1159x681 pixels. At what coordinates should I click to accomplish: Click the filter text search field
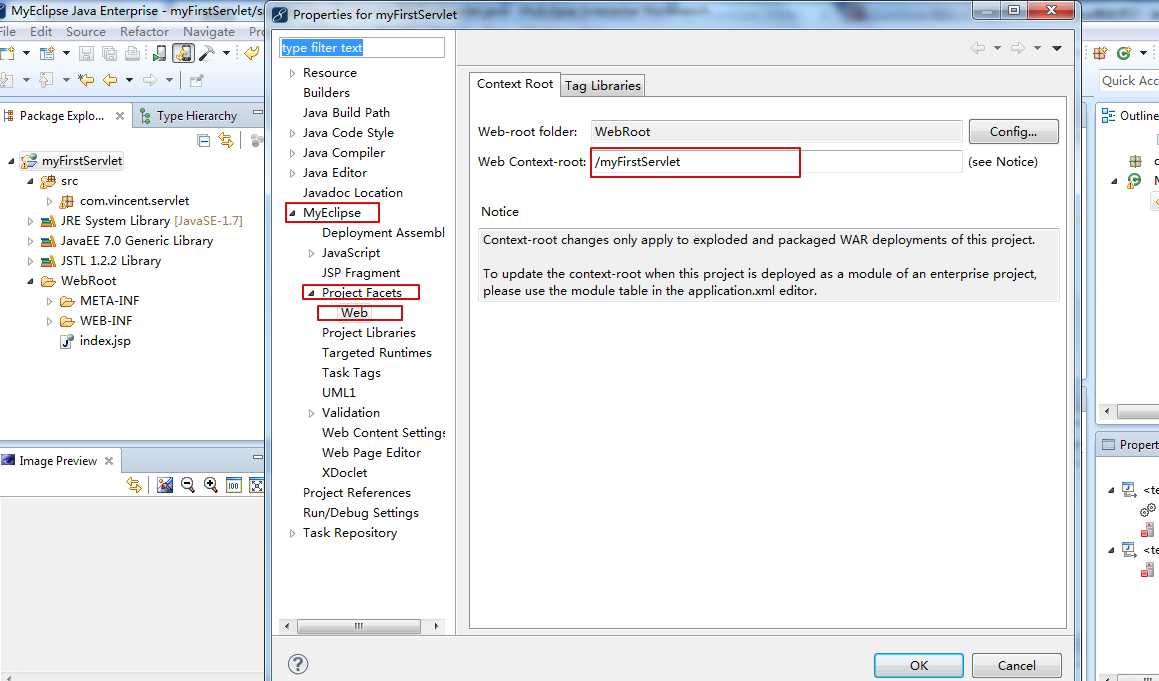pos(362,47)
